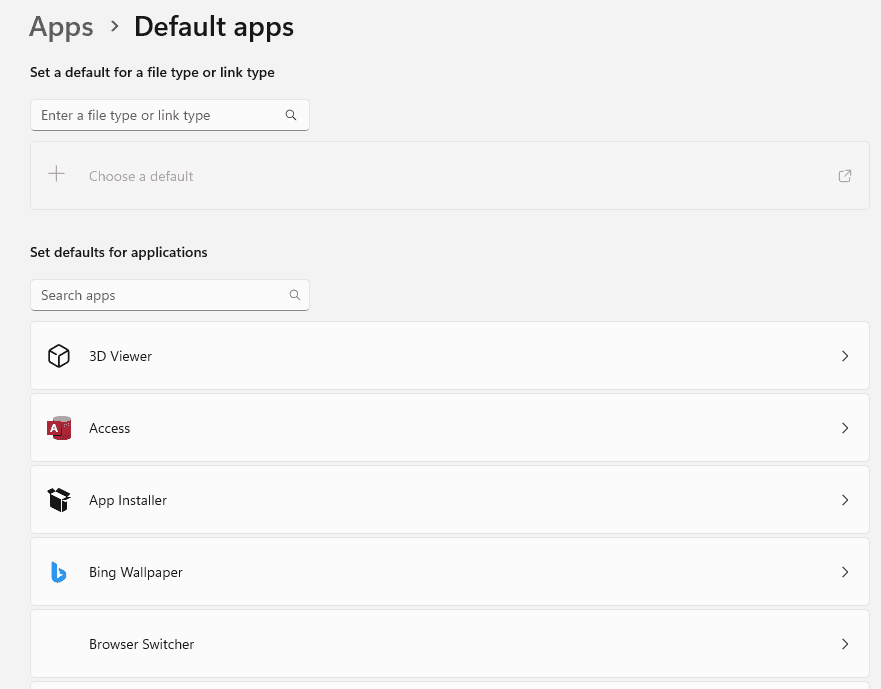The height and width of the screenshot is (689, 881).
Task: Click the Bing Wallpaper logo icon
Action: 58,572
